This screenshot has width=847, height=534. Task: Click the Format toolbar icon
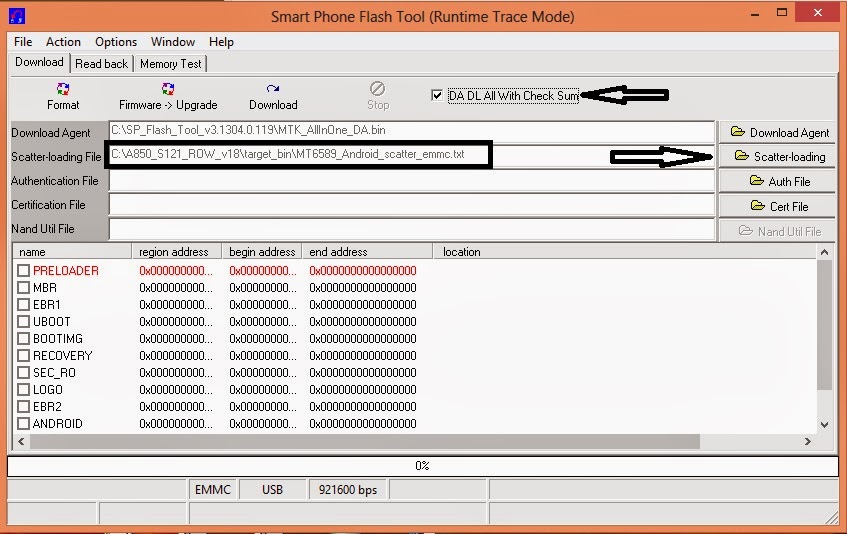coord(63,89)
